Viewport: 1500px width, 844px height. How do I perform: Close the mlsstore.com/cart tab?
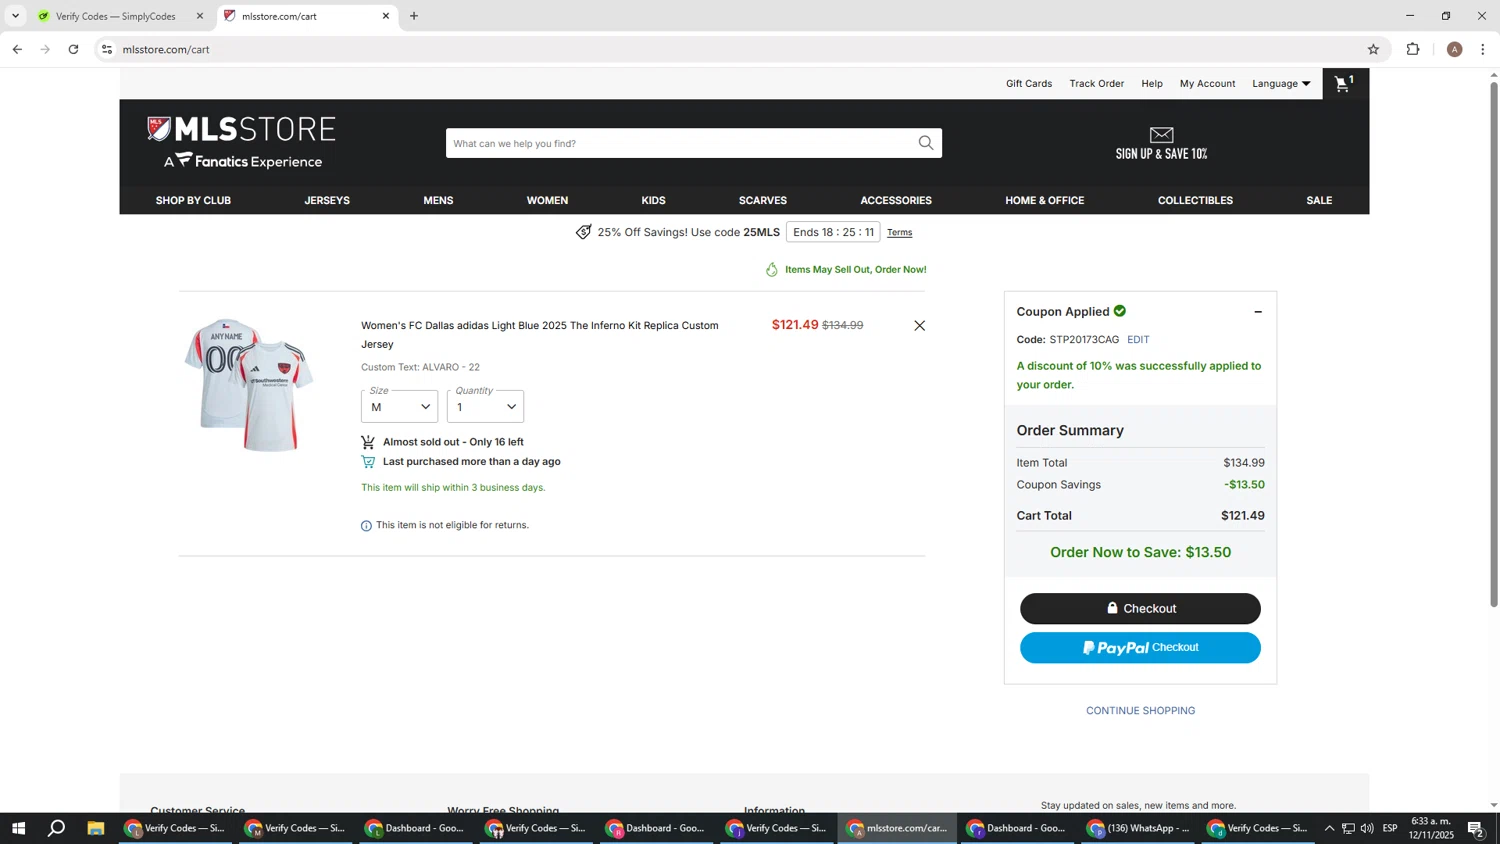[386, 16]
